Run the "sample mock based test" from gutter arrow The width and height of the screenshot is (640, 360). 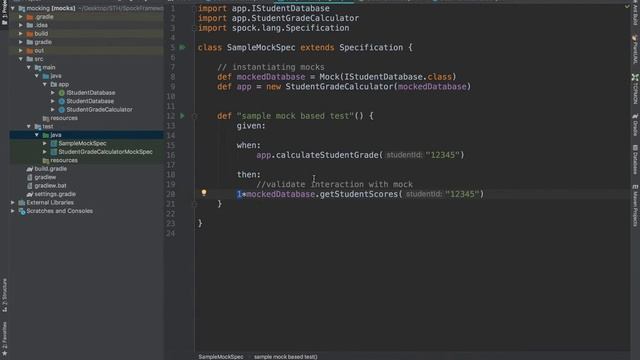point(182,116)
